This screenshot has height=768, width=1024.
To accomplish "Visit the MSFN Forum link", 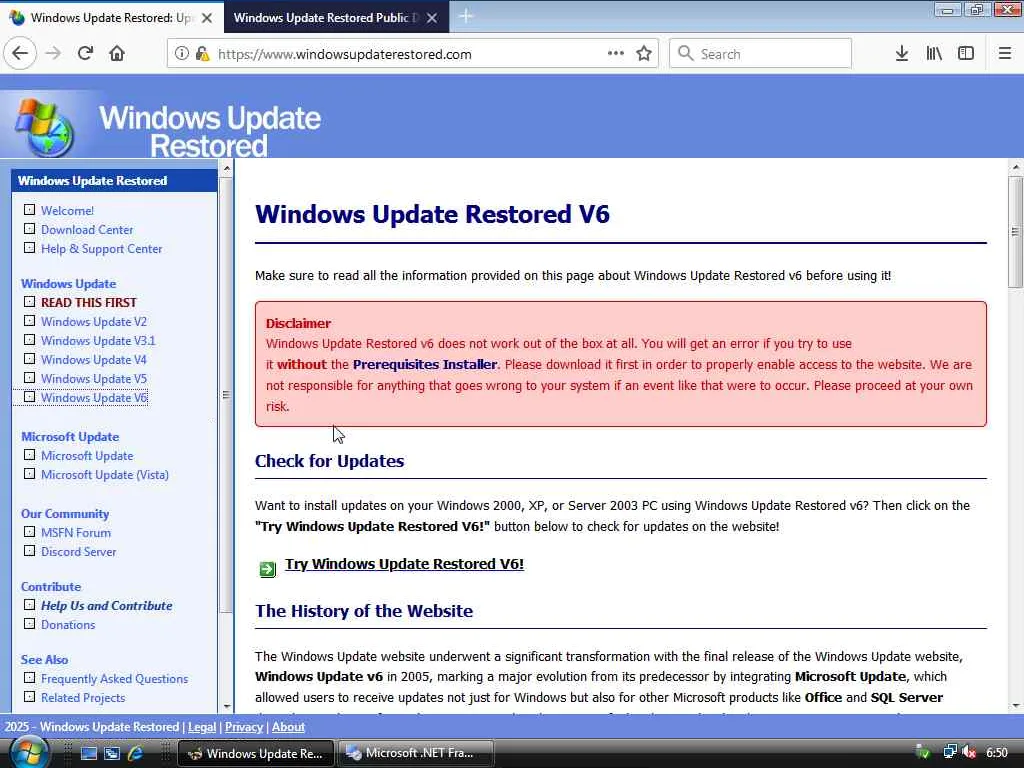I will (76, 532).
